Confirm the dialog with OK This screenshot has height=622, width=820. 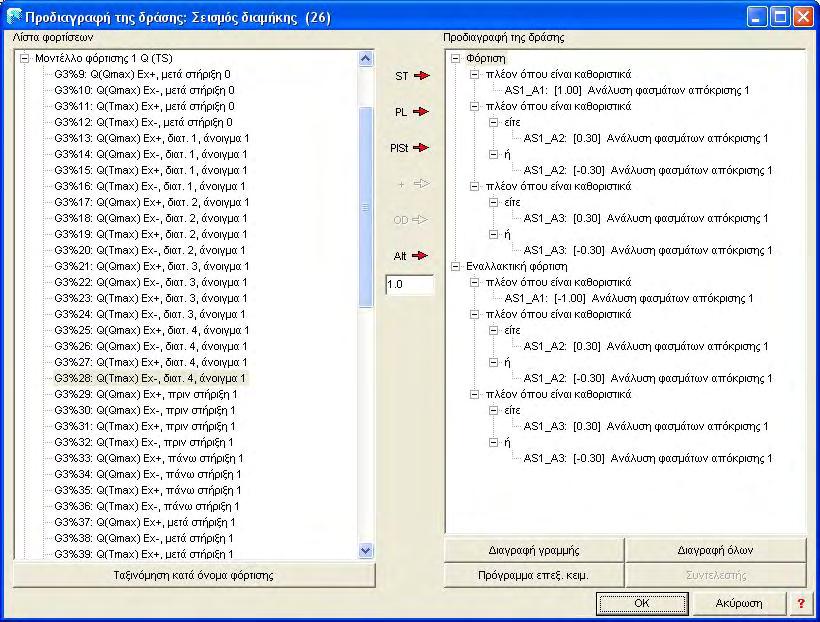click(x=642, y=603)
